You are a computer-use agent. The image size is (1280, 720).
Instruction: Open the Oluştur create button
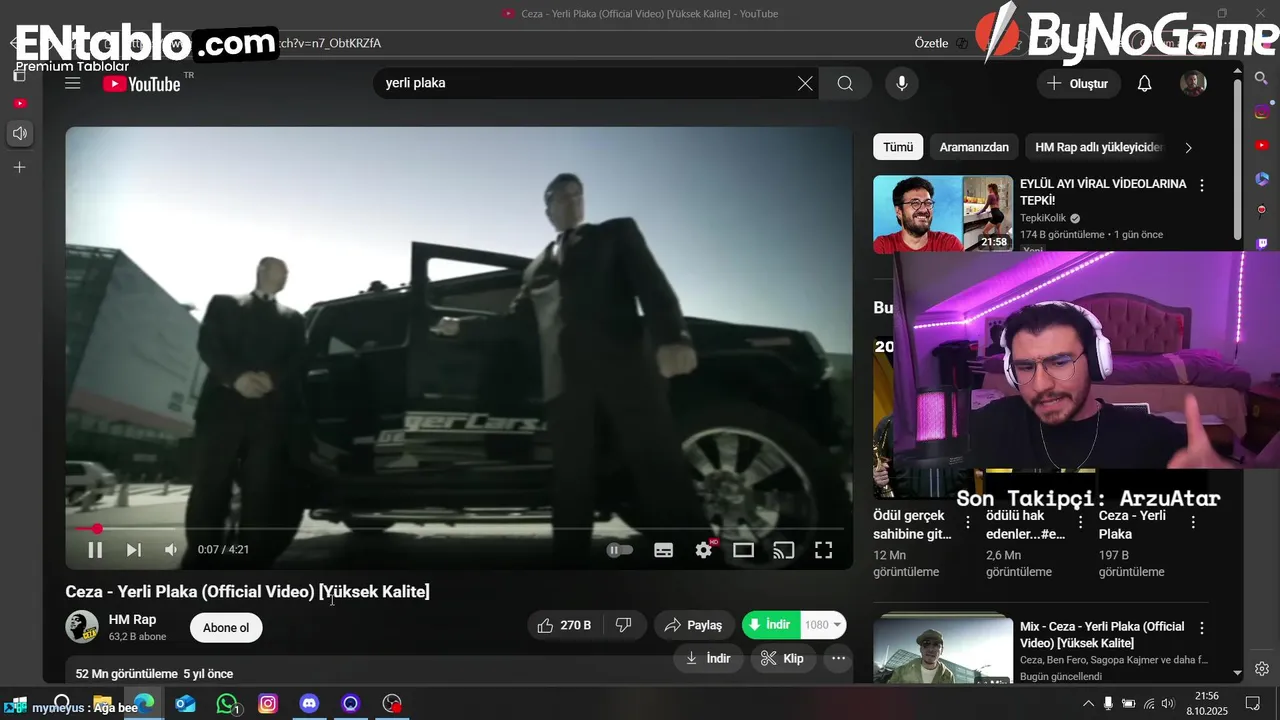(x=1078, y=83)
